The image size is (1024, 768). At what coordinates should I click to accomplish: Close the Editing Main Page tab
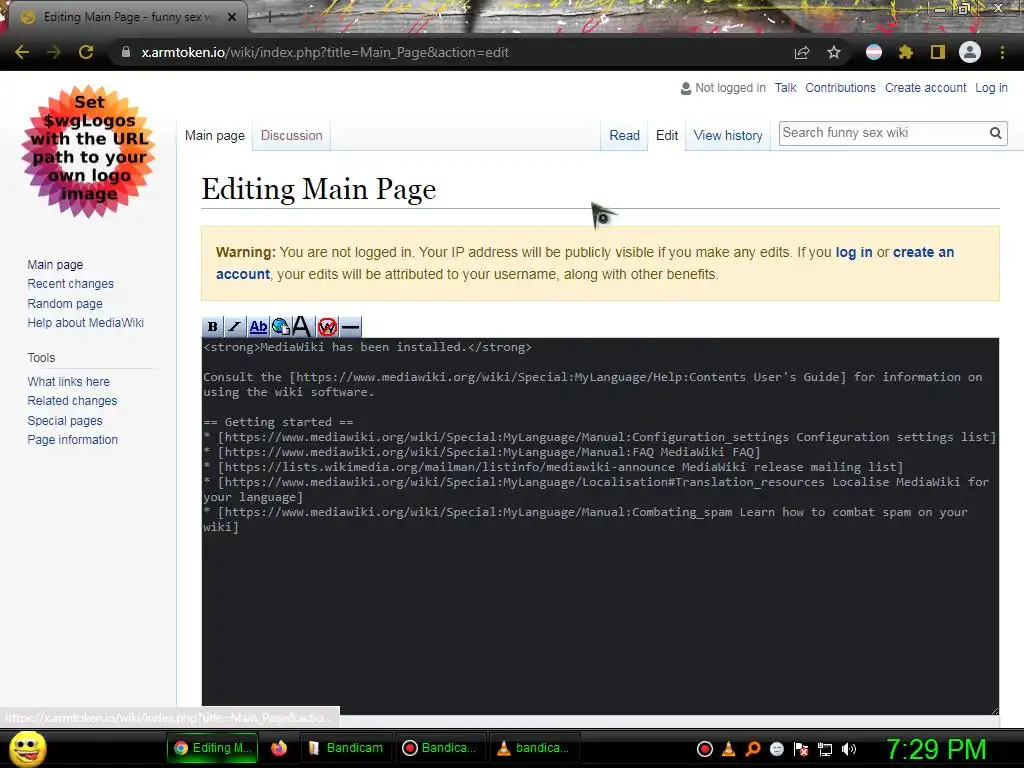point(232,18)
